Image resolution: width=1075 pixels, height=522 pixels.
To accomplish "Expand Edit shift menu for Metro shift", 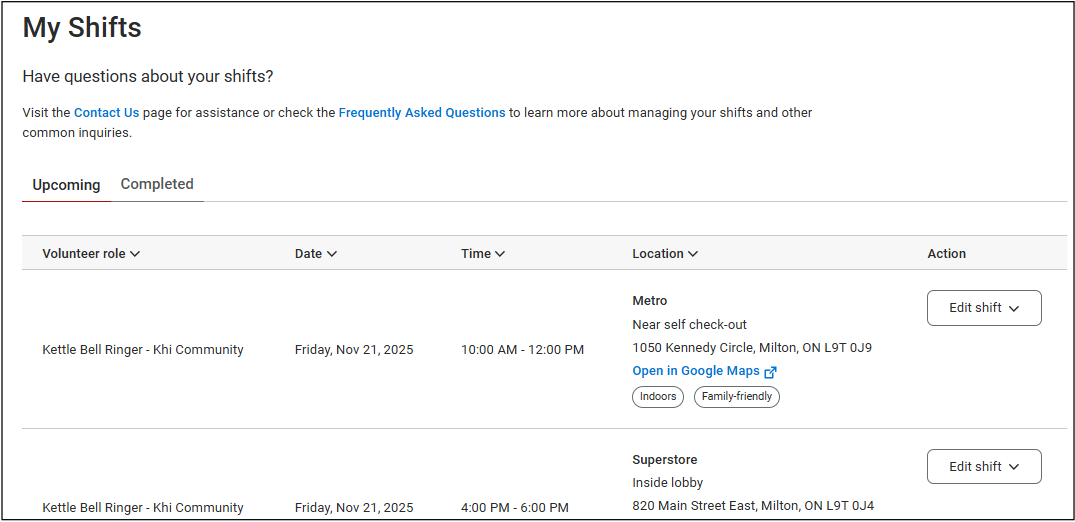I will click(983, 308).
